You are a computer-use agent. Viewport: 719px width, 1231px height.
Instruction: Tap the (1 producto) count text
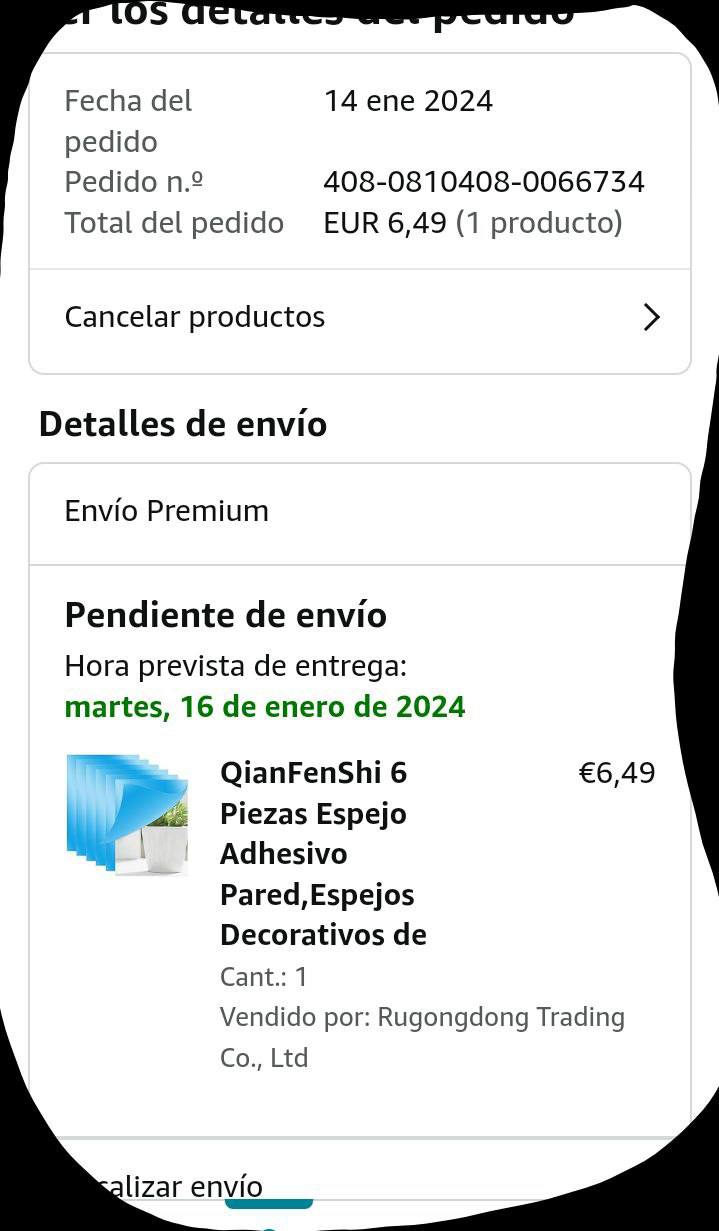click(x=539, y=223)
